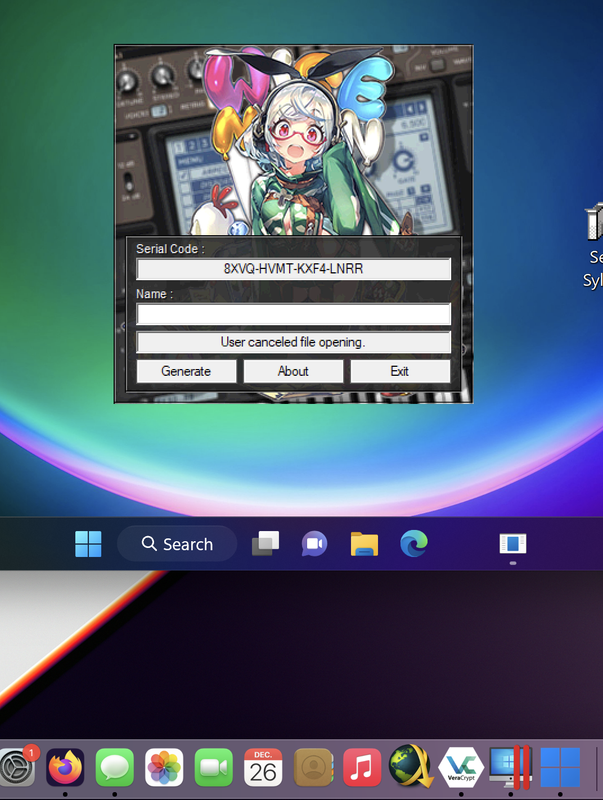This screenshot has height=800, width=603.
Task: Click the Generate button
Action: tap(186, 371)
